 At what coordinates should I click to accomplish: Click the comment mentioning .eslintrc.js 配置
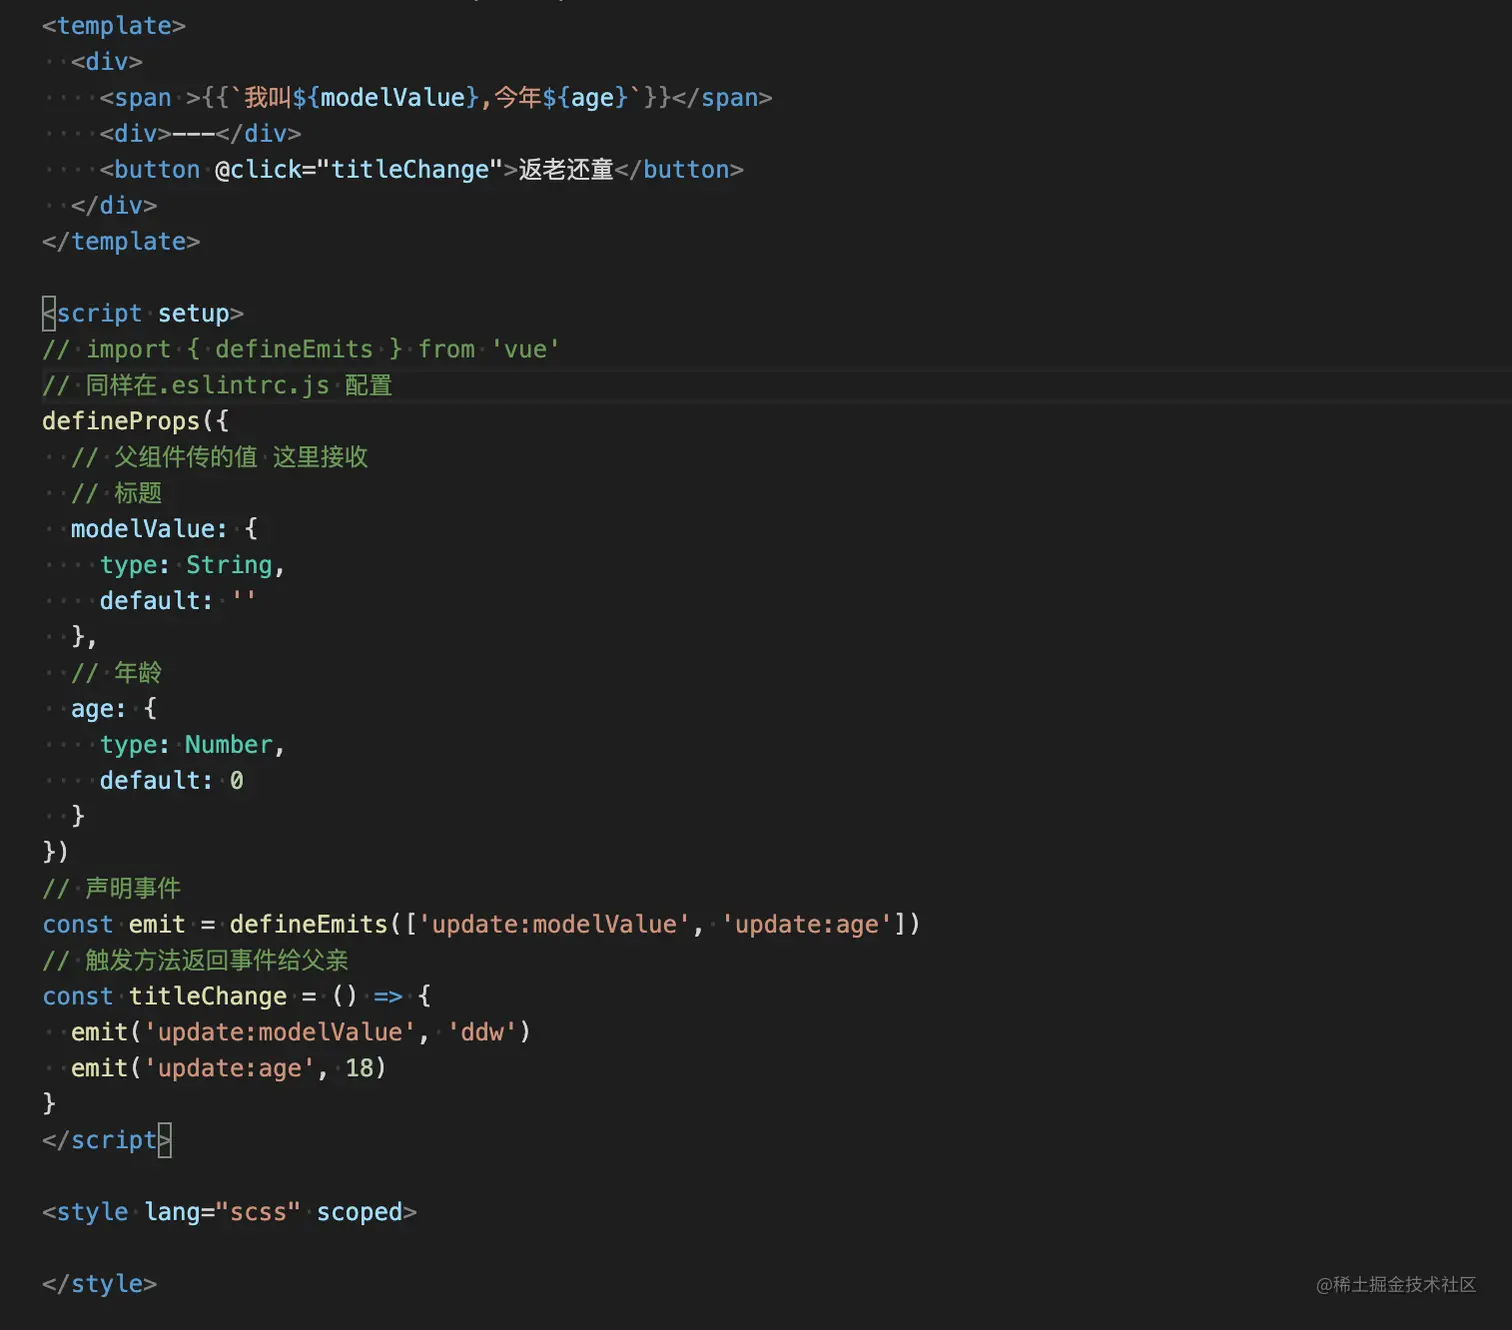tap(217, 386)
